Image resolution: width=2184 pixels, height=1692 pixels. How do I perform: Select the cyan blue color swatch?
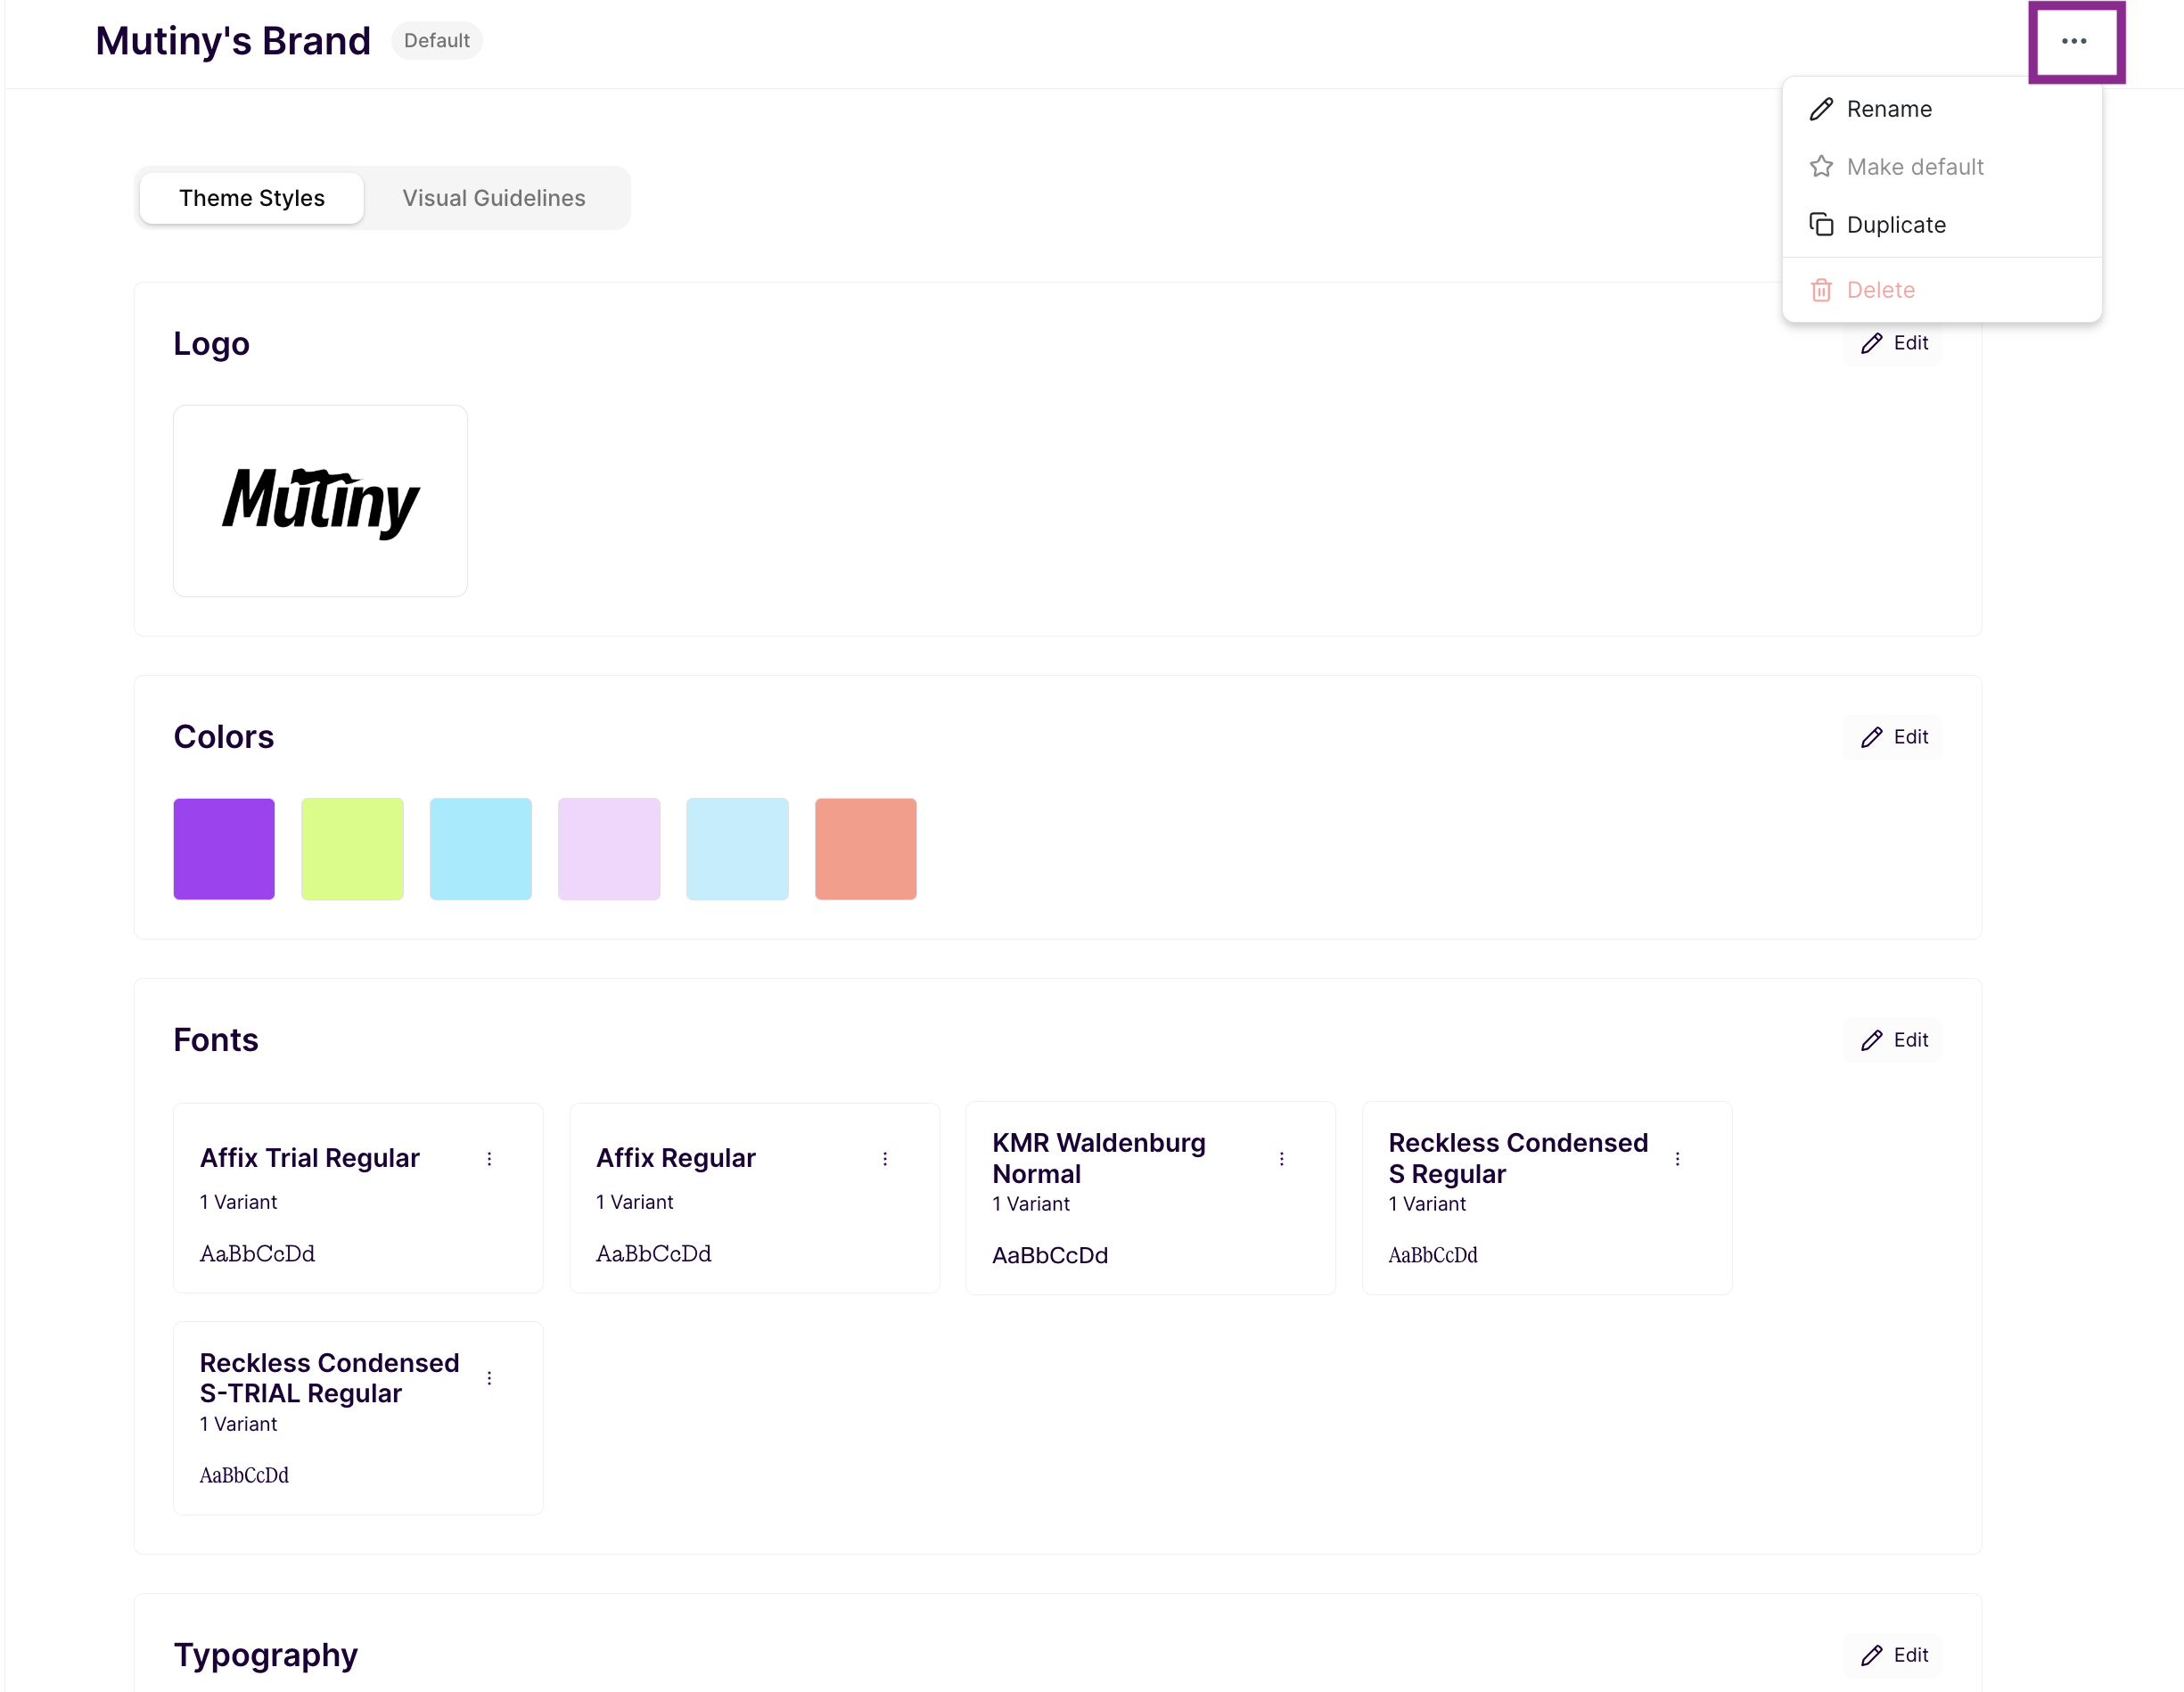481,849
